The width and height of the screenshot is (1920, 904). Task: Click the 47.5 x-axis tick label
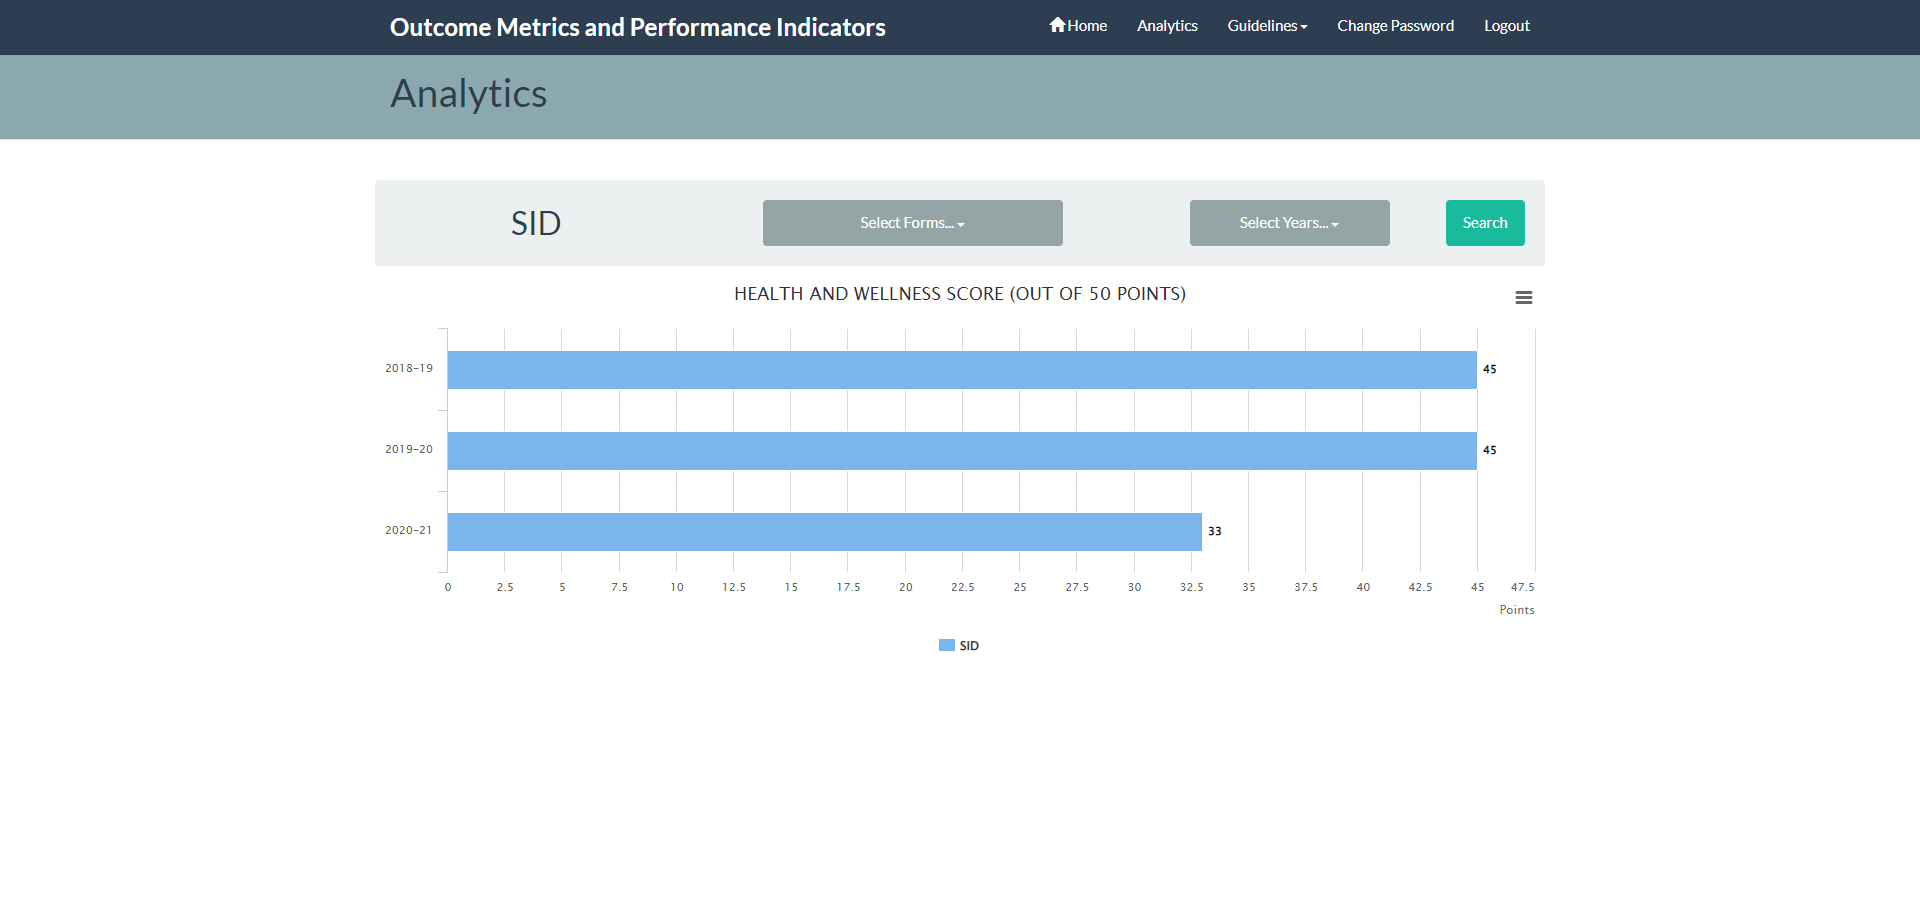pyautogui.click(x=1522, y=587)
